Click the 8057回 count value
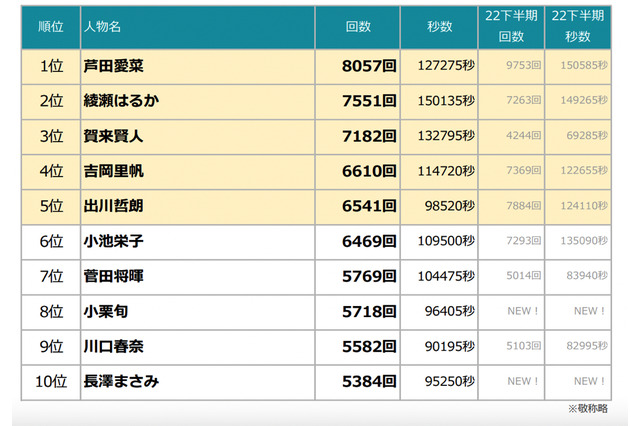Screen dimensions: 640x426 (369, 66)
